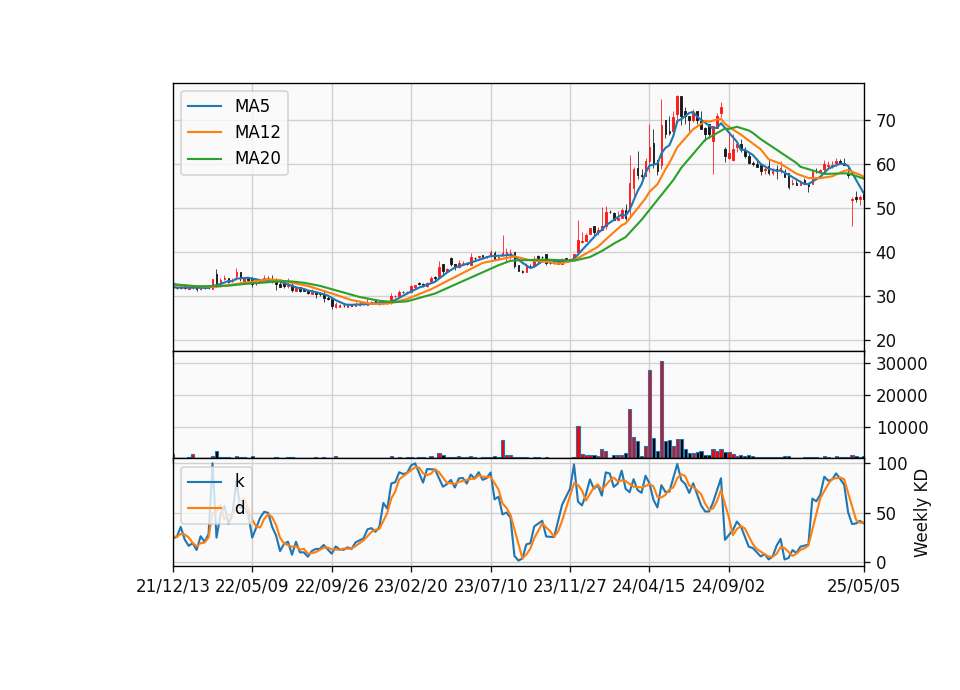Click the d legend label in the KD panel
The height and width of the screenshot is (690, 960).
(x=239, y=508)
